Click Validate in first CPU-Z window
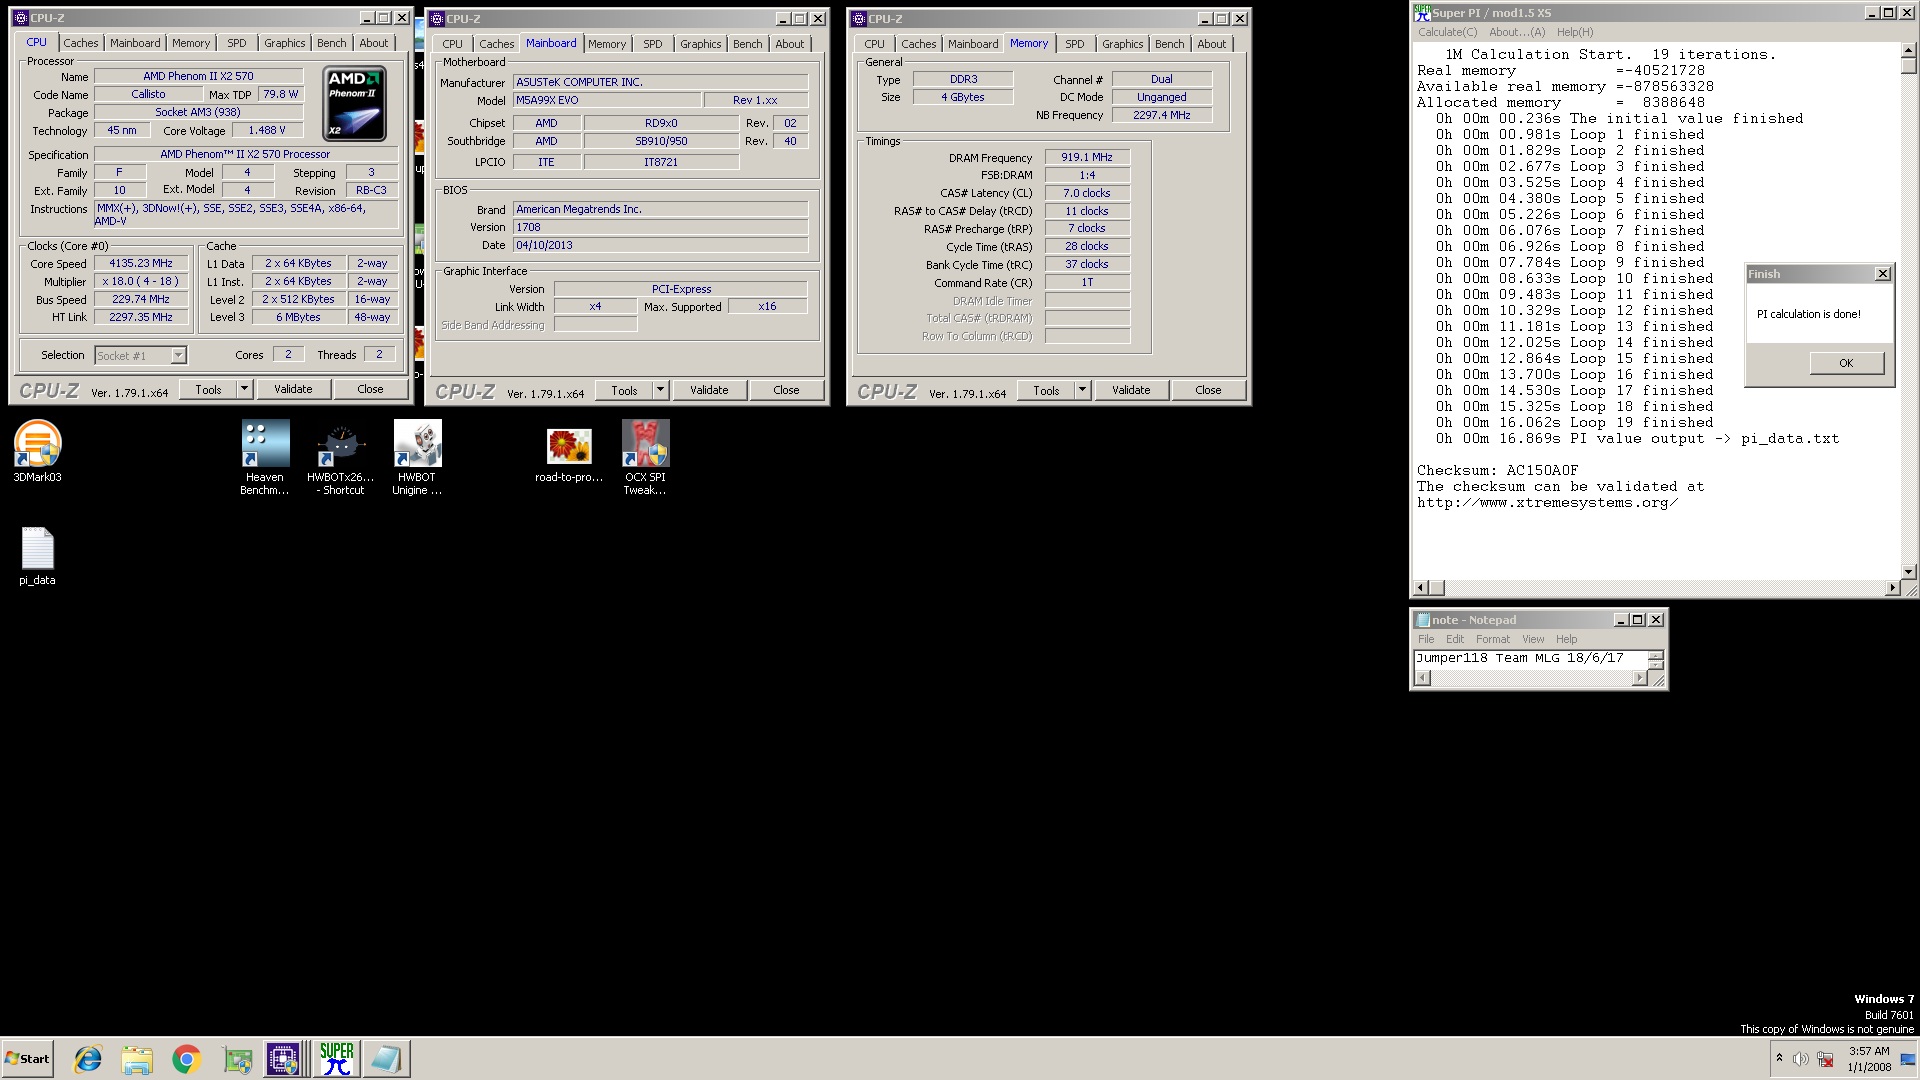Image resolution: width=1920 pixels, height=1080 pixels. (x=293, y=389)
